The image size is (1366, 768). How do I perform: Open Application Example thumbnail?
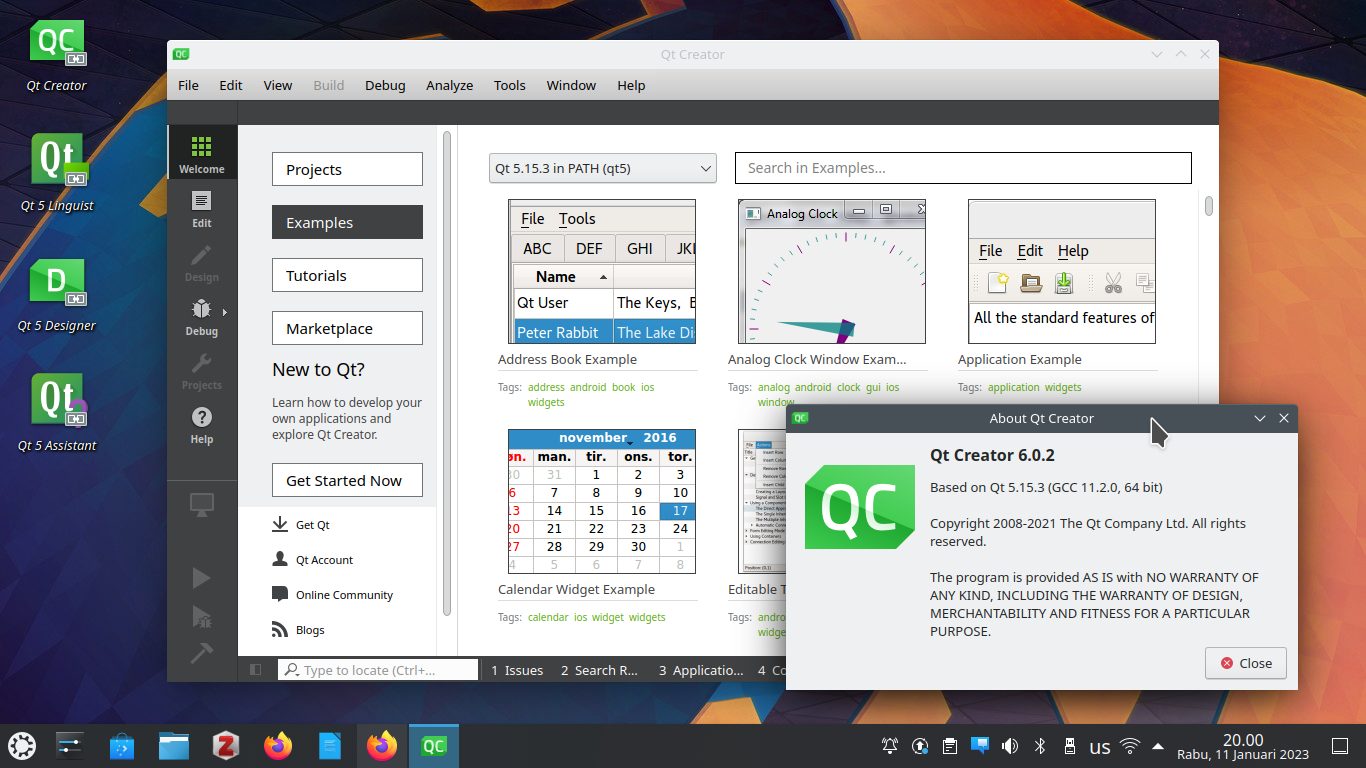(x=1062, y=271)
